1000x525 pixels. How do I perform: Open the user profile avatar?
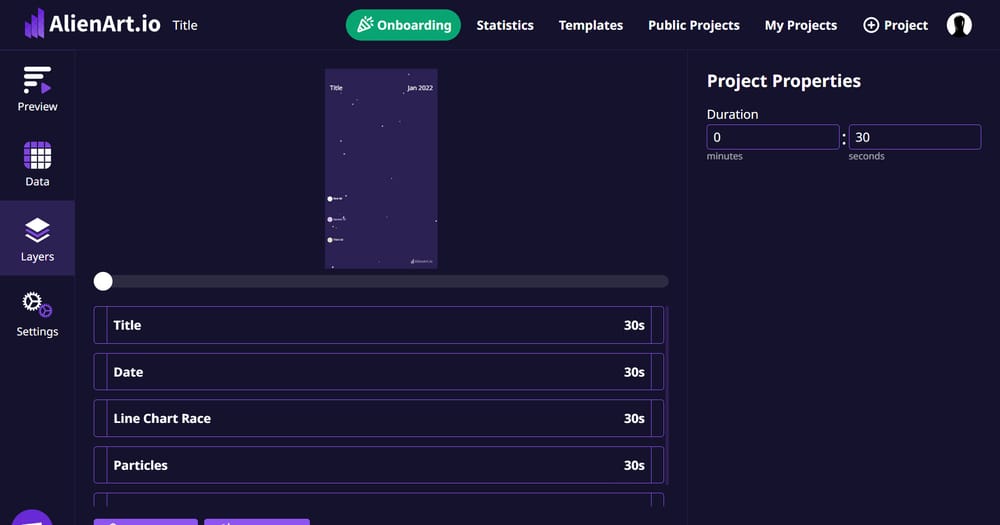pos(959,25)
